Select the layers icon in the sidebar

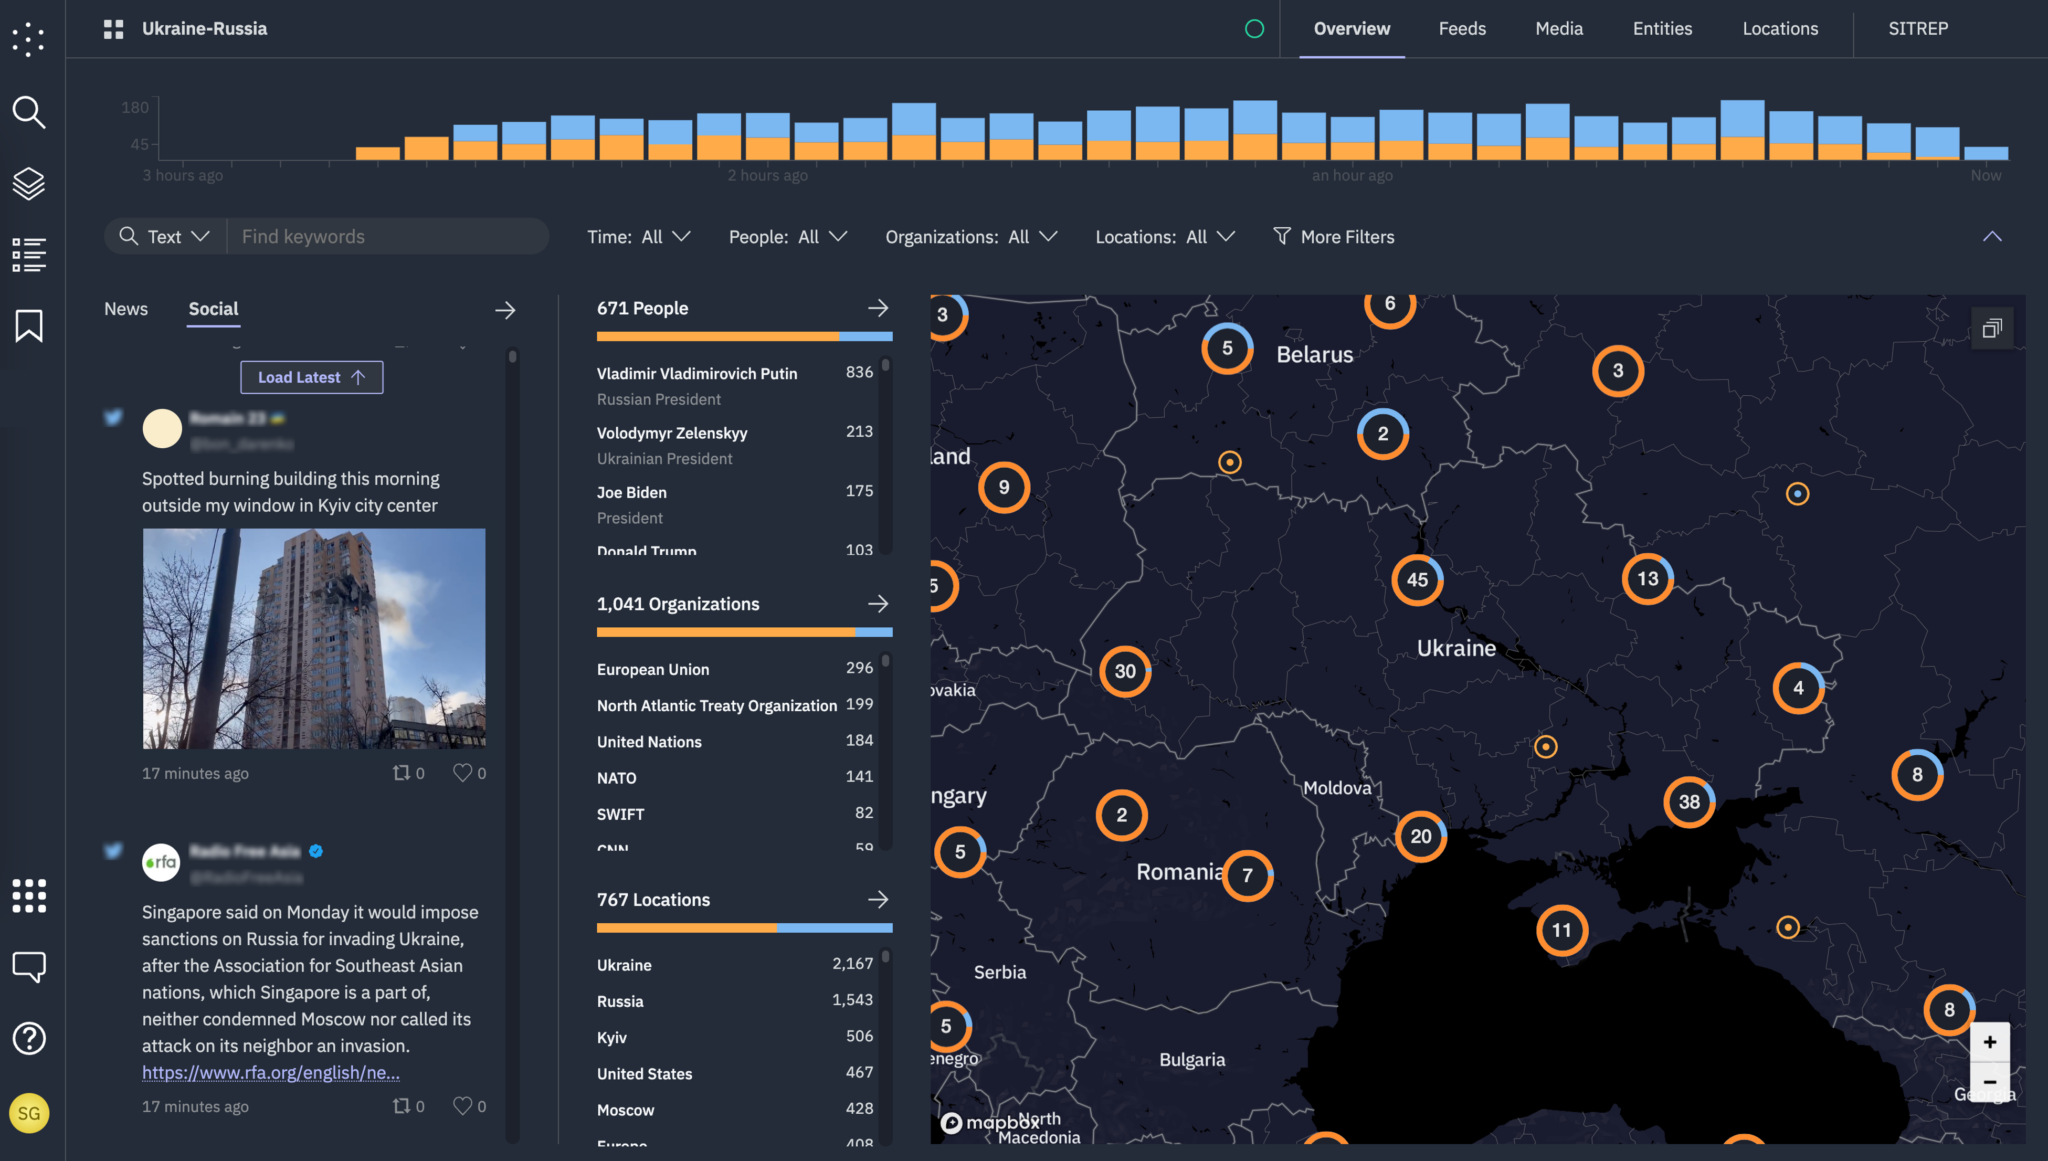coord(29,183)
